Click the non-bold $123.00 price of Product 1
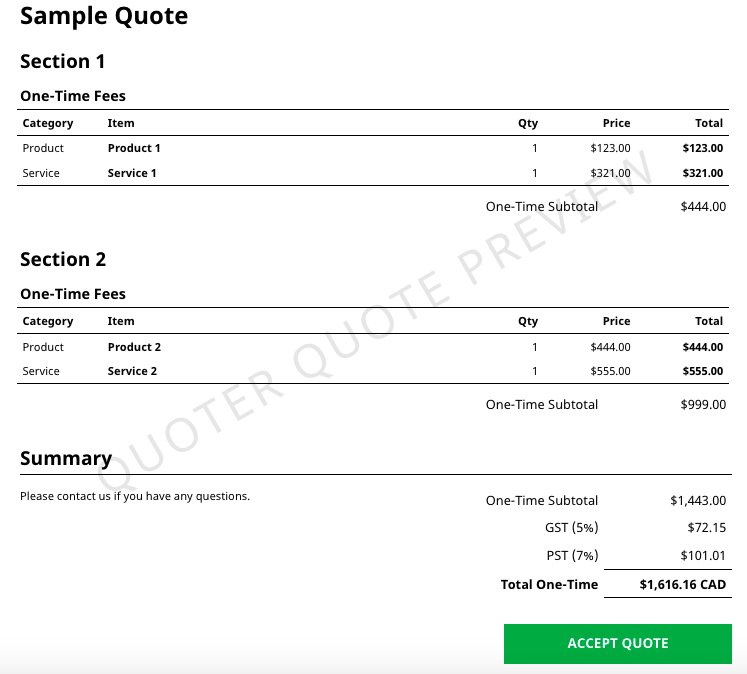The image size is (747, 674). 610,148
